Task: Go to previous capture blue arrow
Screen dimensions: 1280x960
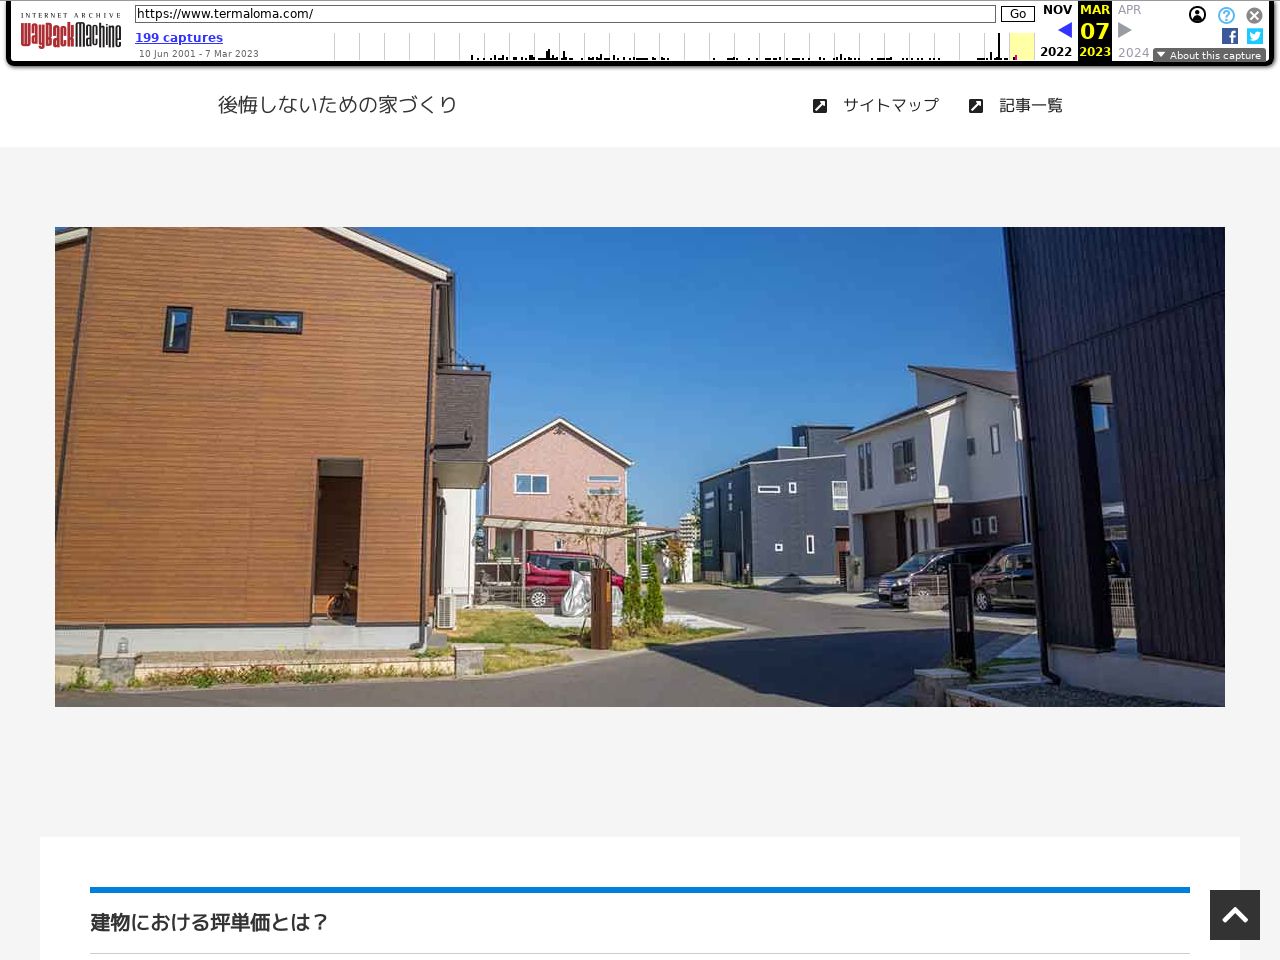Action: [x=1064, y=30]
